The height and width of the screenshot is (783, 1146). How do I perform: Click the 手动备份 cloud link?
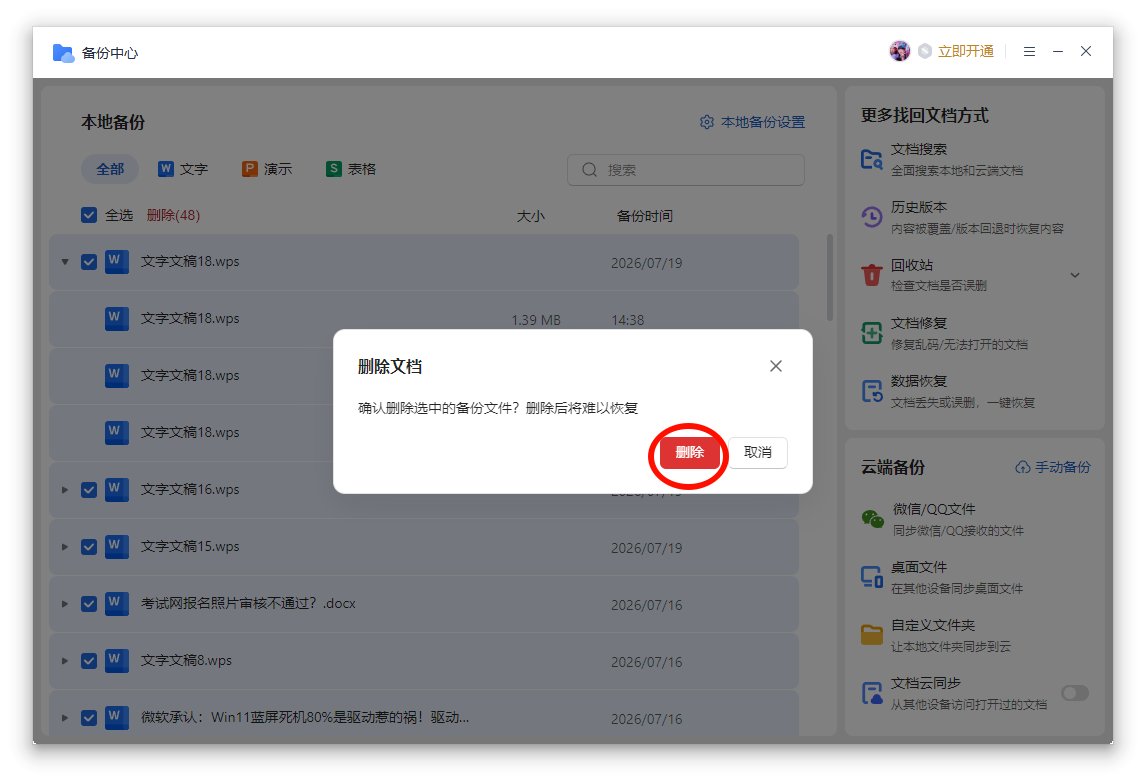(1052, 467)
